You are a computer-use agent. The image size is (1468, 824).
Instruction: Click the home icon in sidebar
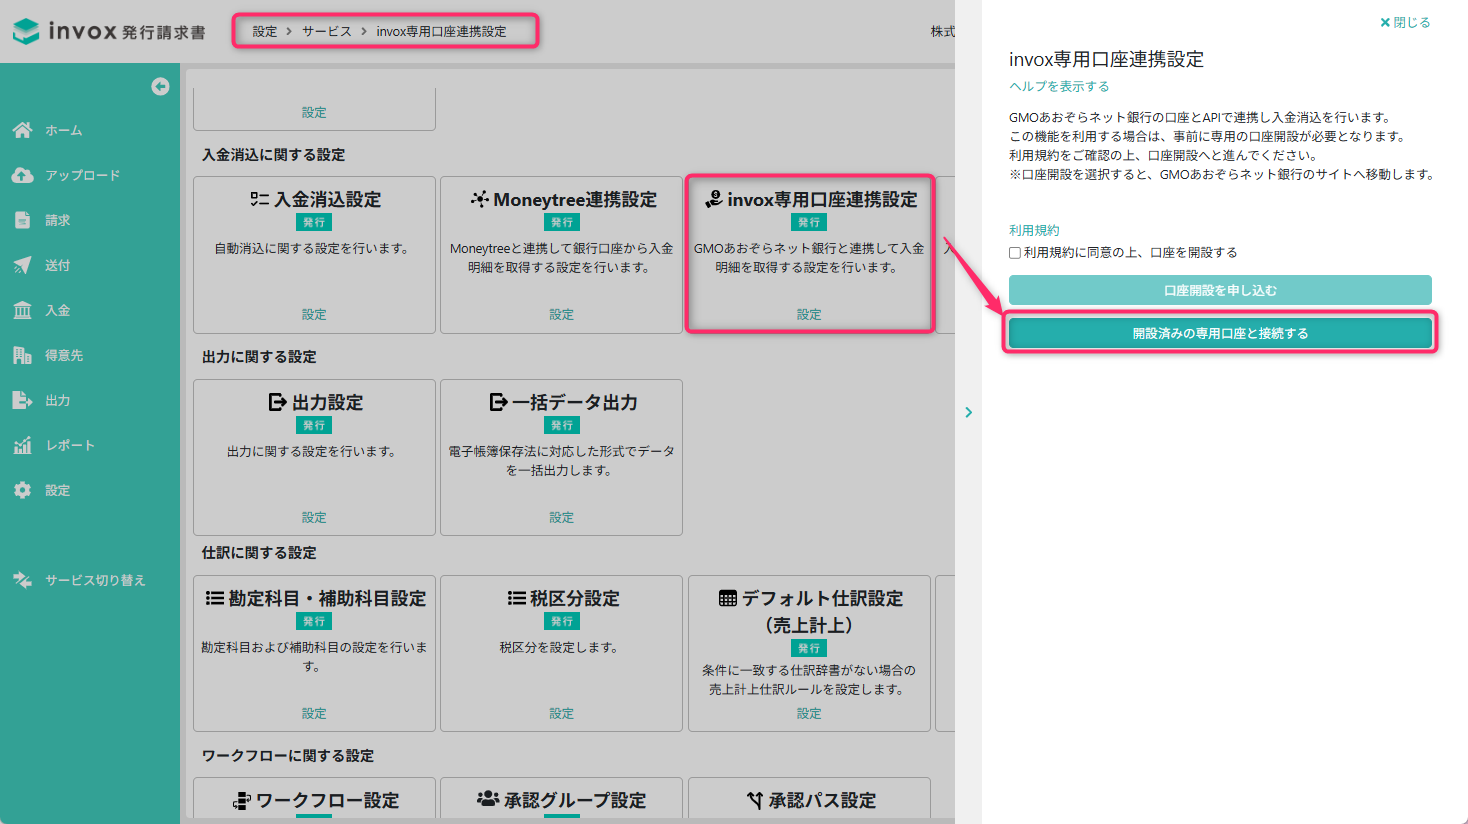(22, 130)
